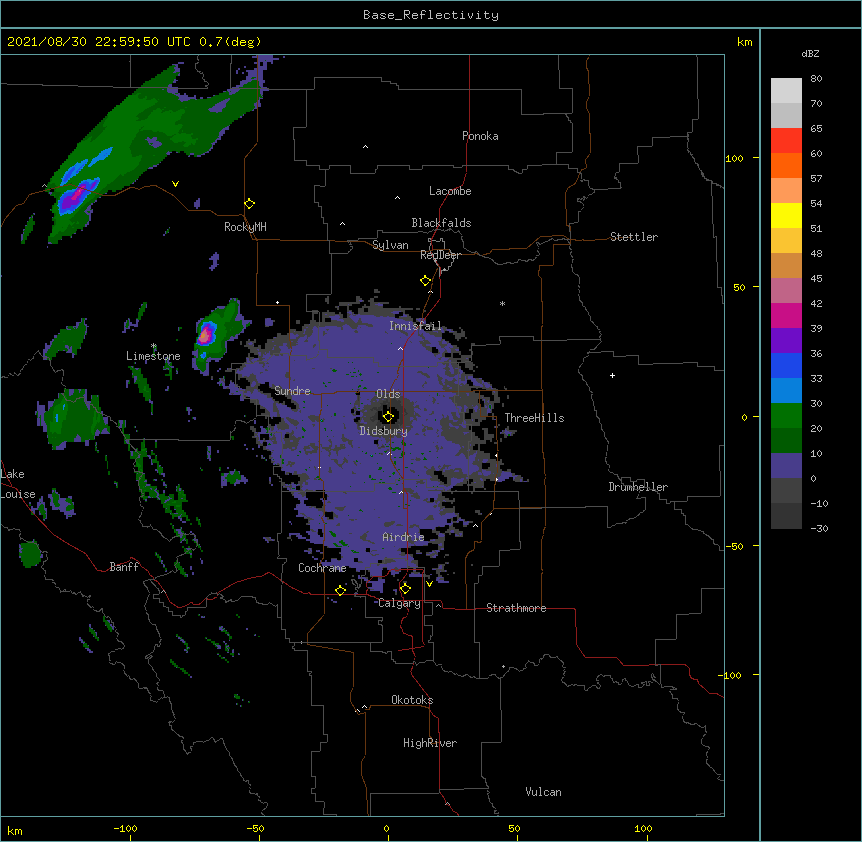This screenshot has width=862, height=842.
Task: Click the yellow 54 dBZ legend swatch
Action: pyautogui.click(x=786, y=215)
